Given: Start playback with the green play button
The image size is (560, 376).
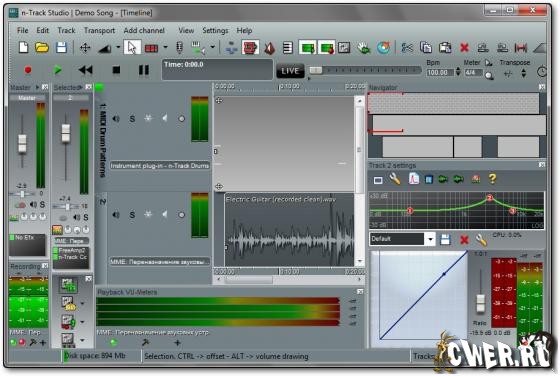Looking at the screenshot, I should (x=57, y=70).
